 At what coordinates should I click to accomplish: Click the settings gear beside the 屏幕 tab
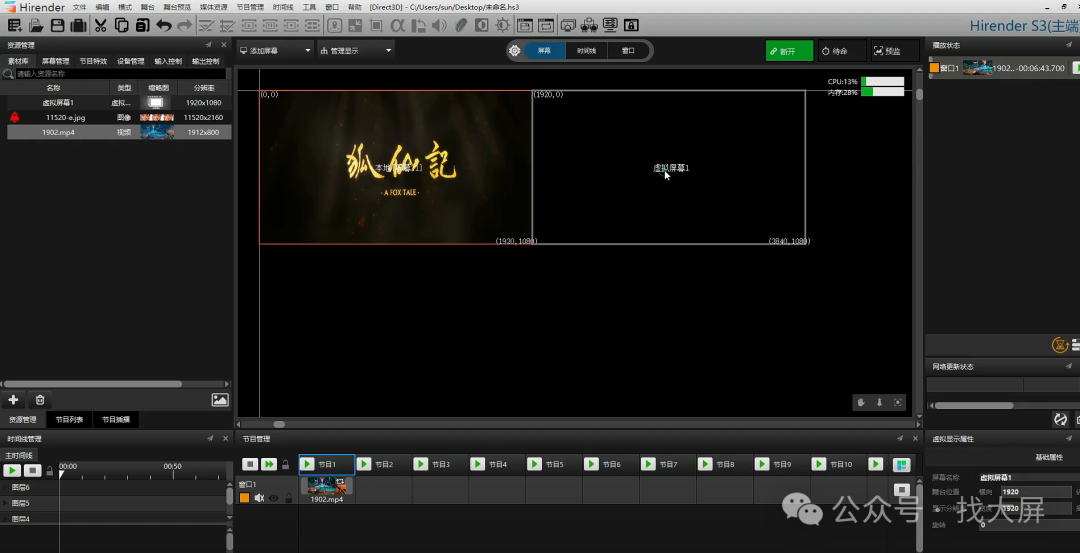tap(514, 50)
